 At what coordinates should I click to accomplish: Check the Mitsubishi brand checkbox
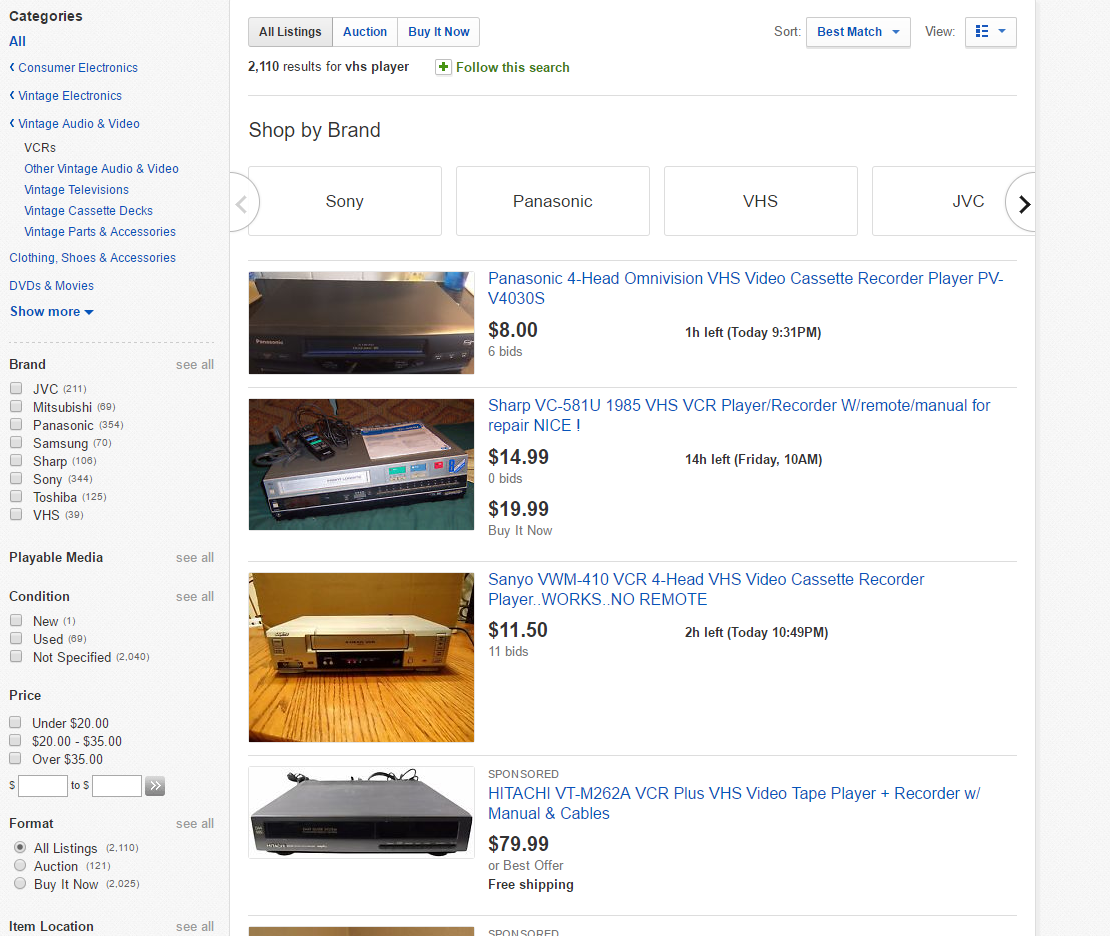point(16,406)
